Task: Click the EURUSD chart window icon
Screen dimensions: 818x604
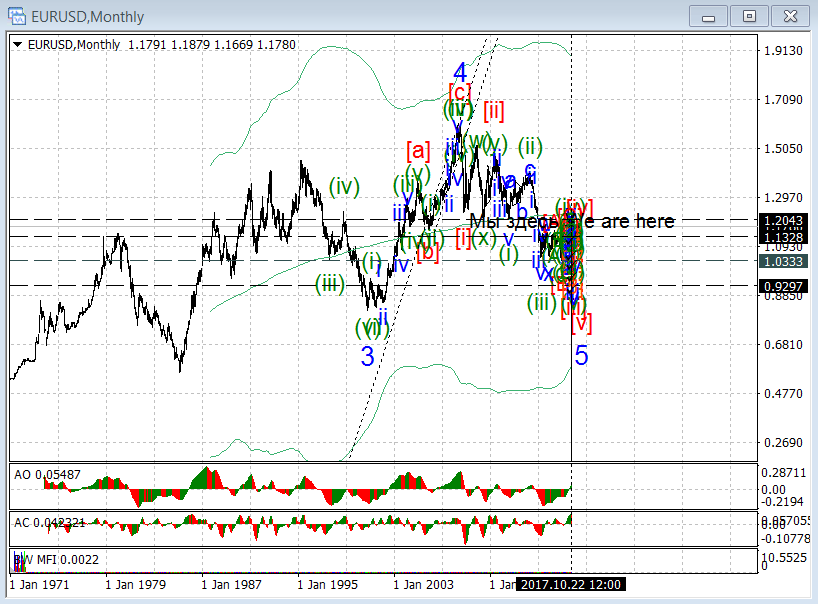Action: pos(17,16)
